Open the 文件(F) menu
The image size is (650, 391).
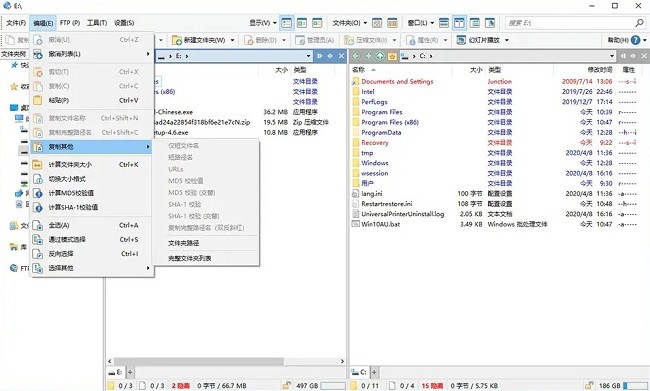[16, 23]
